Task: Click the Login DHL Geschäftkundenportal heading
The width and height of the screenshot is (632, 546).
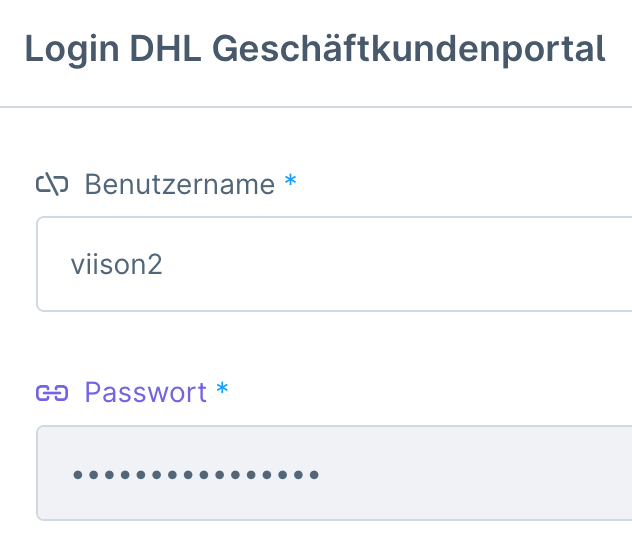Action: pos(315,49)
